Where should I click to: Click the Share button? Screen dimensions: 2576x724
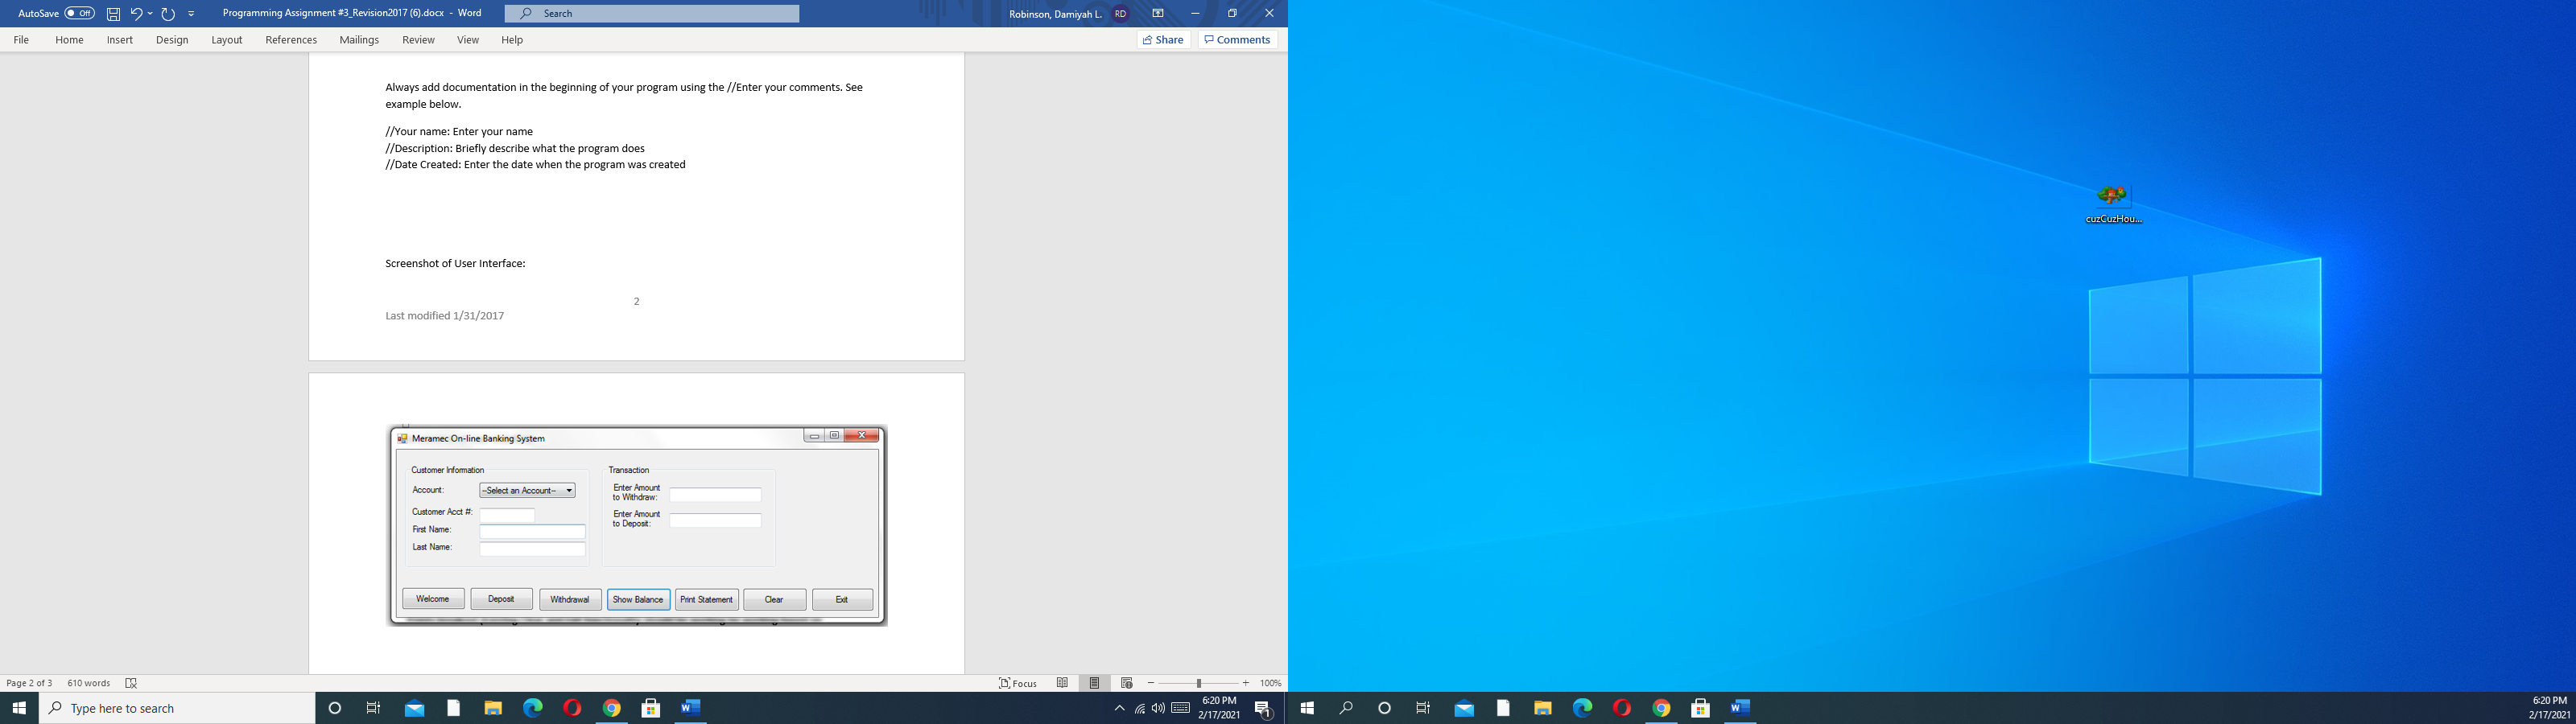coord(1163,39)
